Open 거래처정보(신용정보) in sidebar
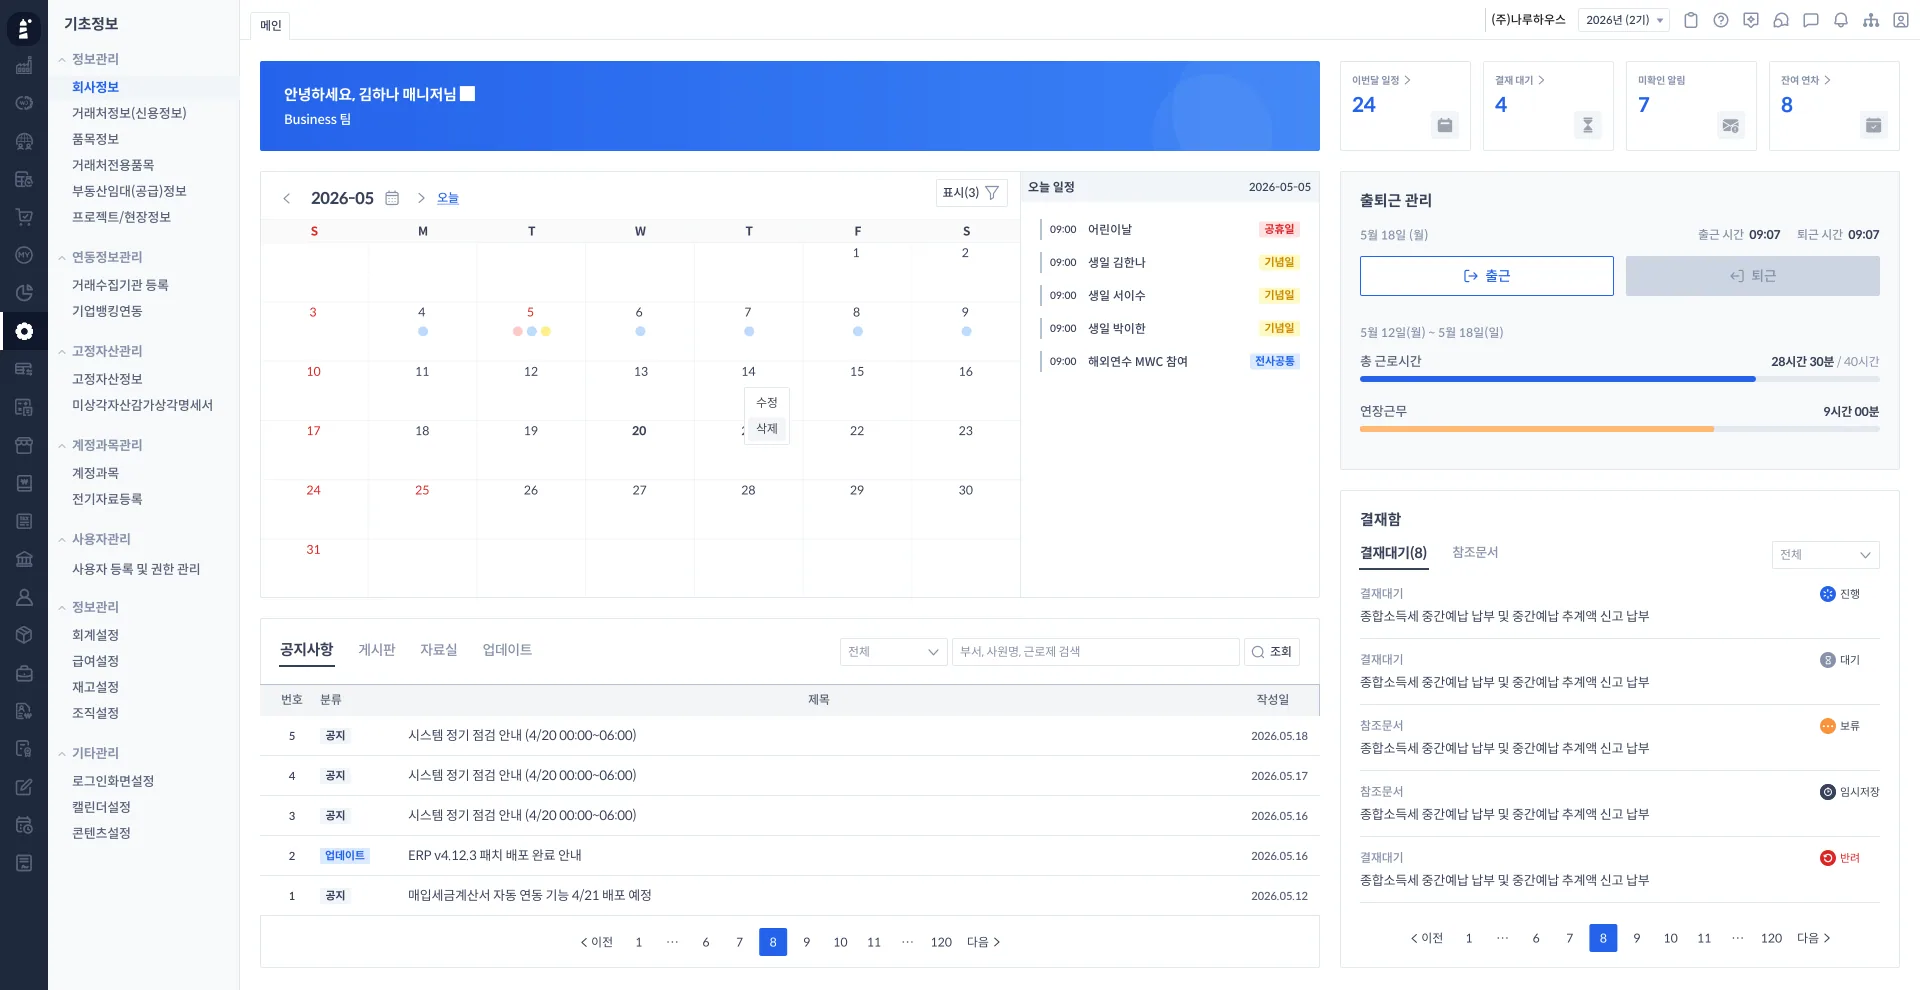This screenshot has height=990, width=1920. click(129, 113)
